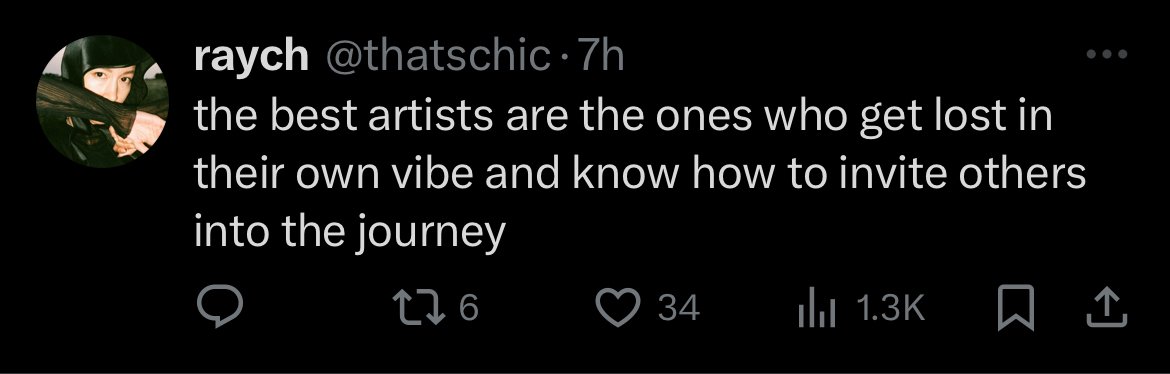The image size is (1170, 374).
Task: Click the like count 34
Action: tap(678, 308)
